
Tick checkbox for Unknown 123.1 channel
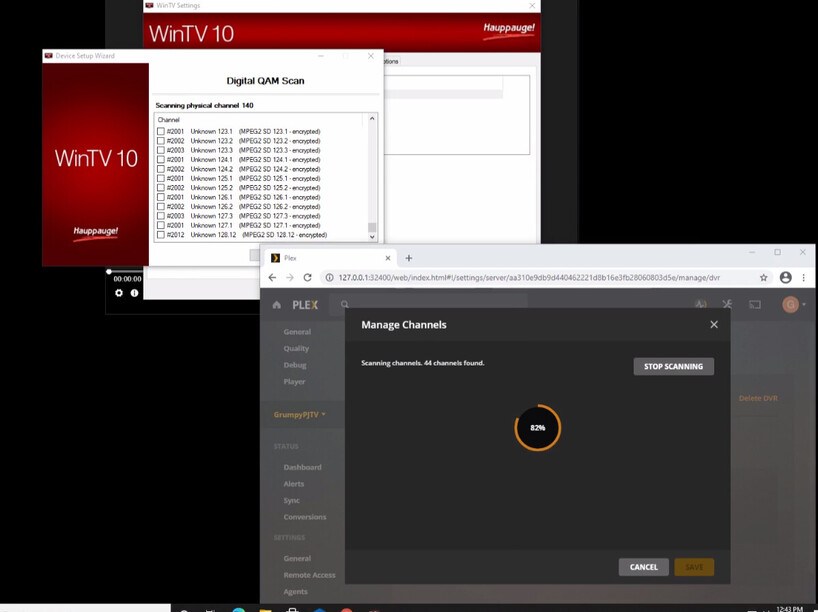point(161,131)
